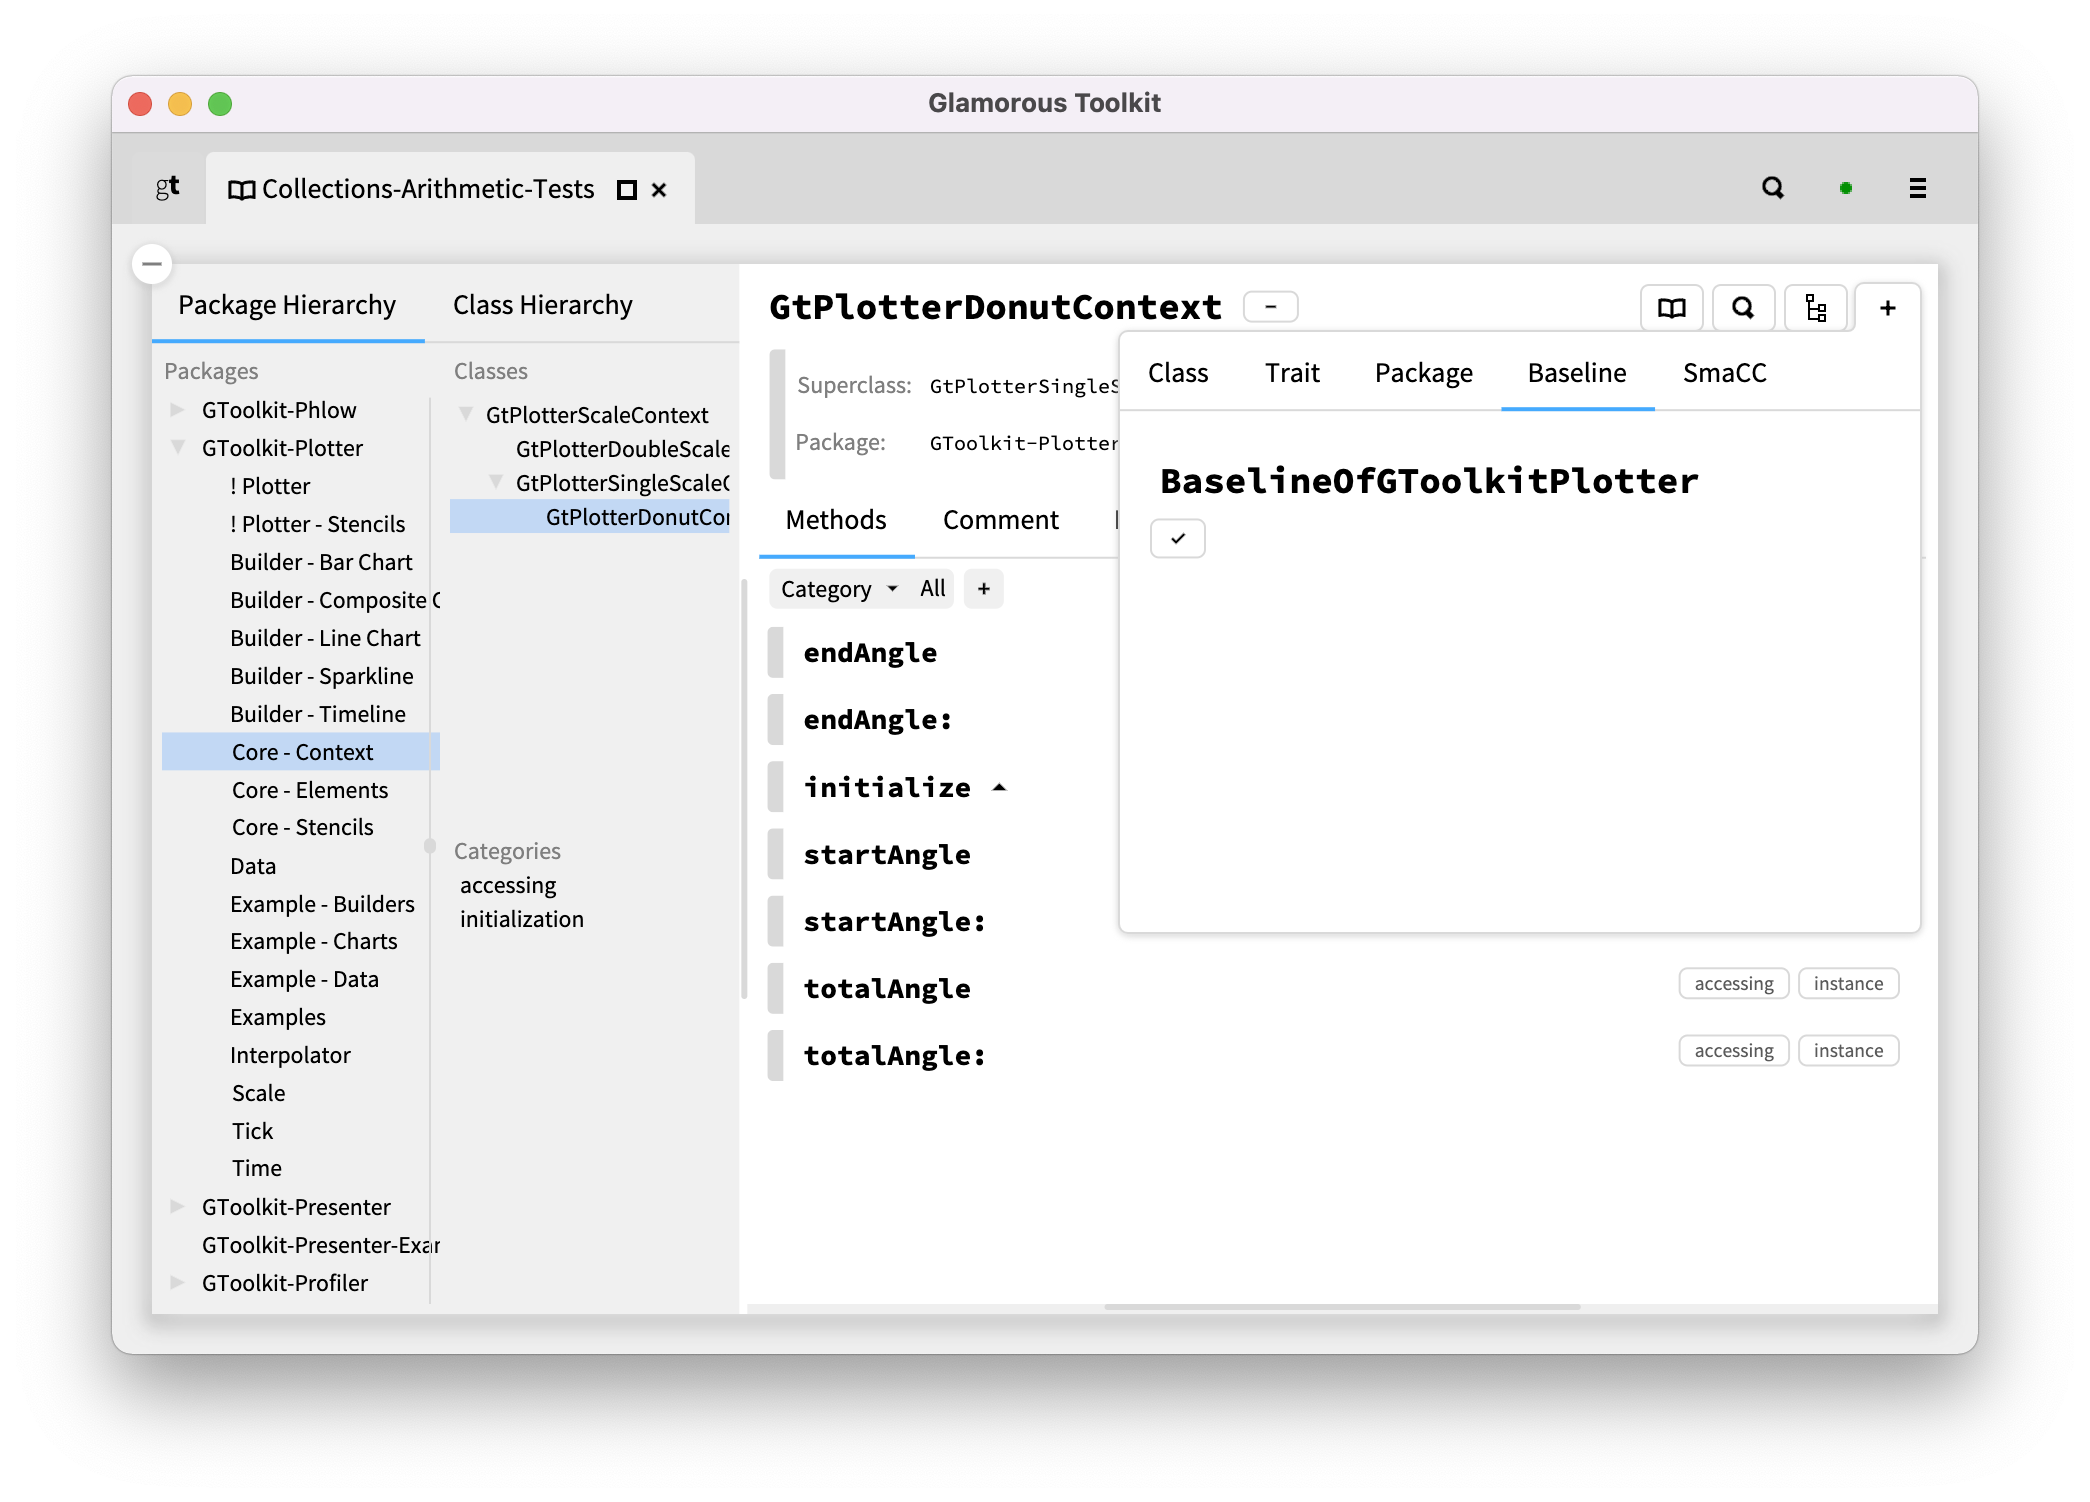
Task: Select the Core - Context package entry
Action: click(x=303, y=751)
